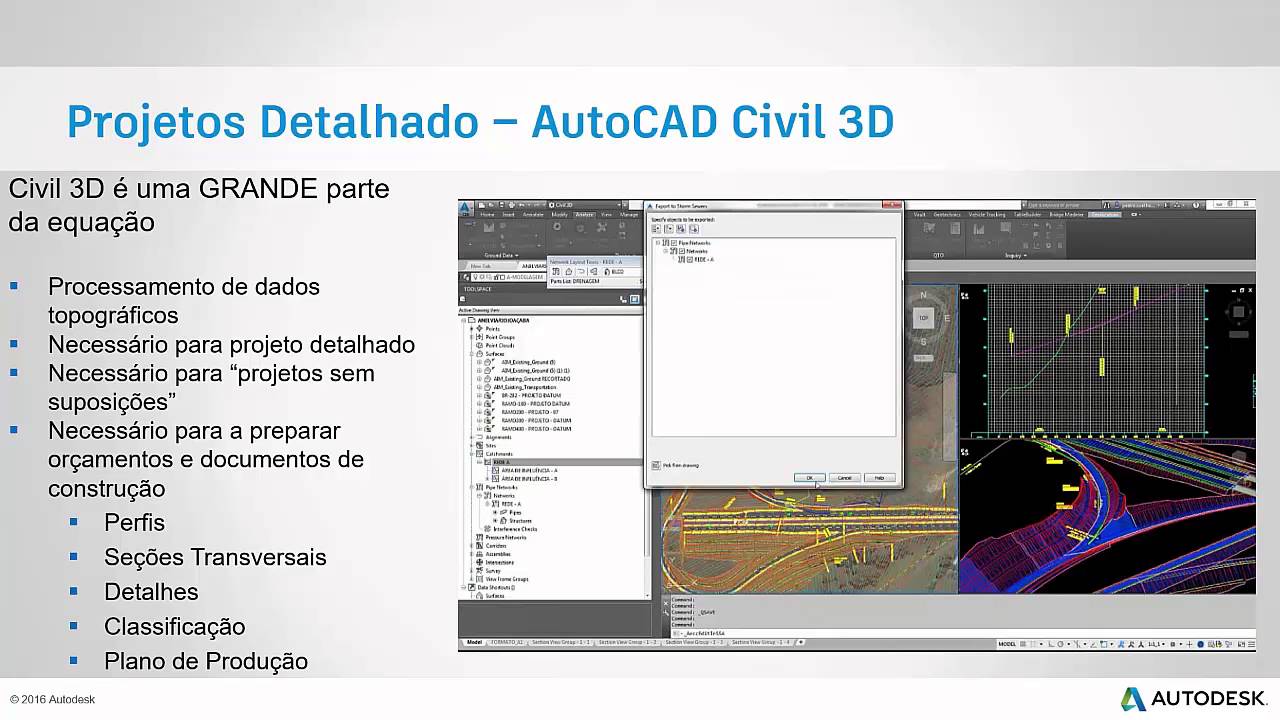The width and height of the screenshot is (1280, 720).
Task: Open the Ground Data panel dropdown
Action: point(501,255)
